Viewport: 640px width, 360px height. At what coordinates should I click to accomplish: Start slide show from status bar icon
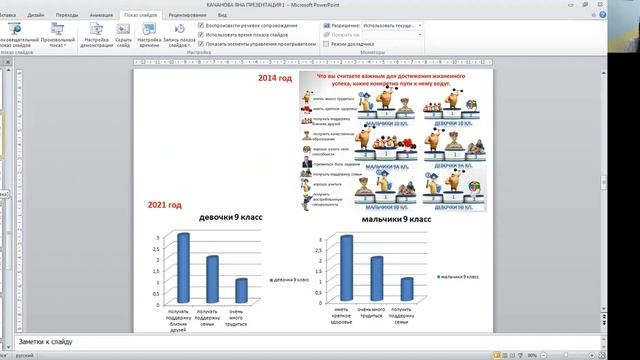click(520, 356)
